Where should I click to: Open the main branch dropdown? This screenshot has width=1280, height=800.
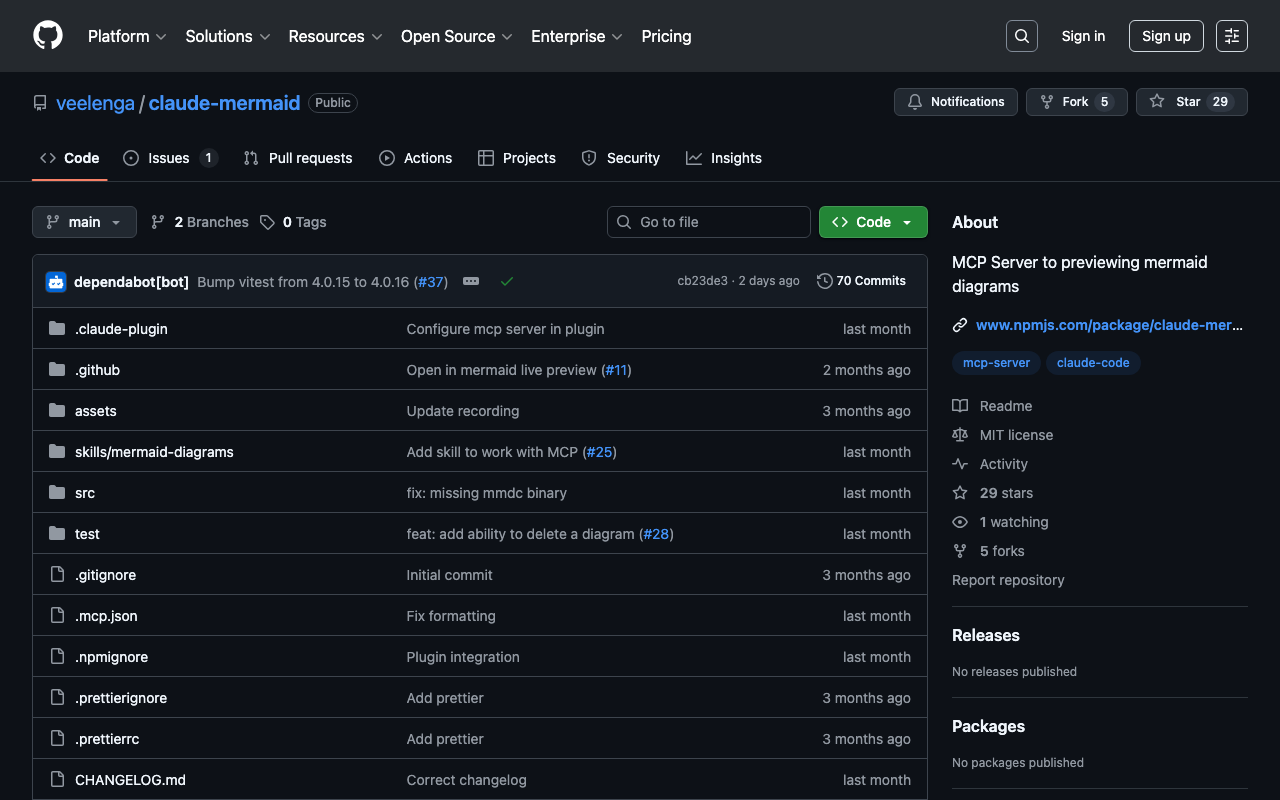(x=84, y=222)
